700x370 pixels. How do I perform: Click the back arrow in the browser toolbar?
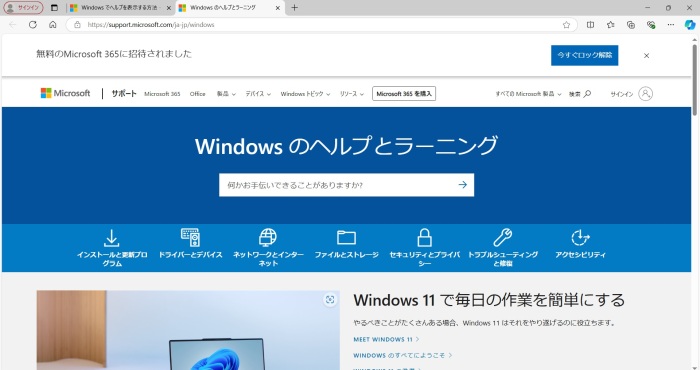pos(12,25)
